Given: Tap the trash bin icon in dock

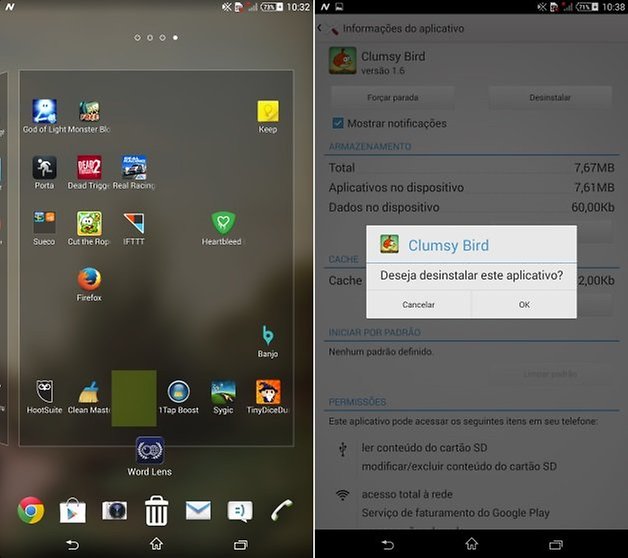Looking at the screenshot, I should pos(156,510).
